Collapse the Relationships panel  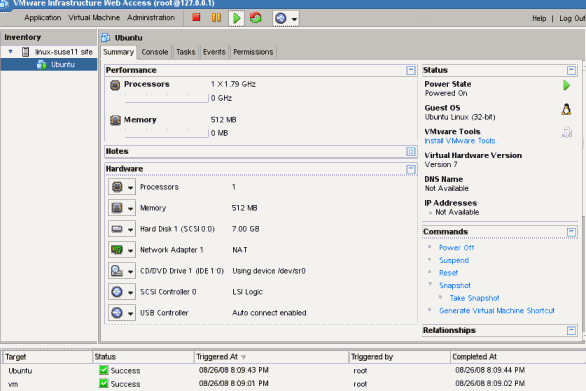[571, 330]
